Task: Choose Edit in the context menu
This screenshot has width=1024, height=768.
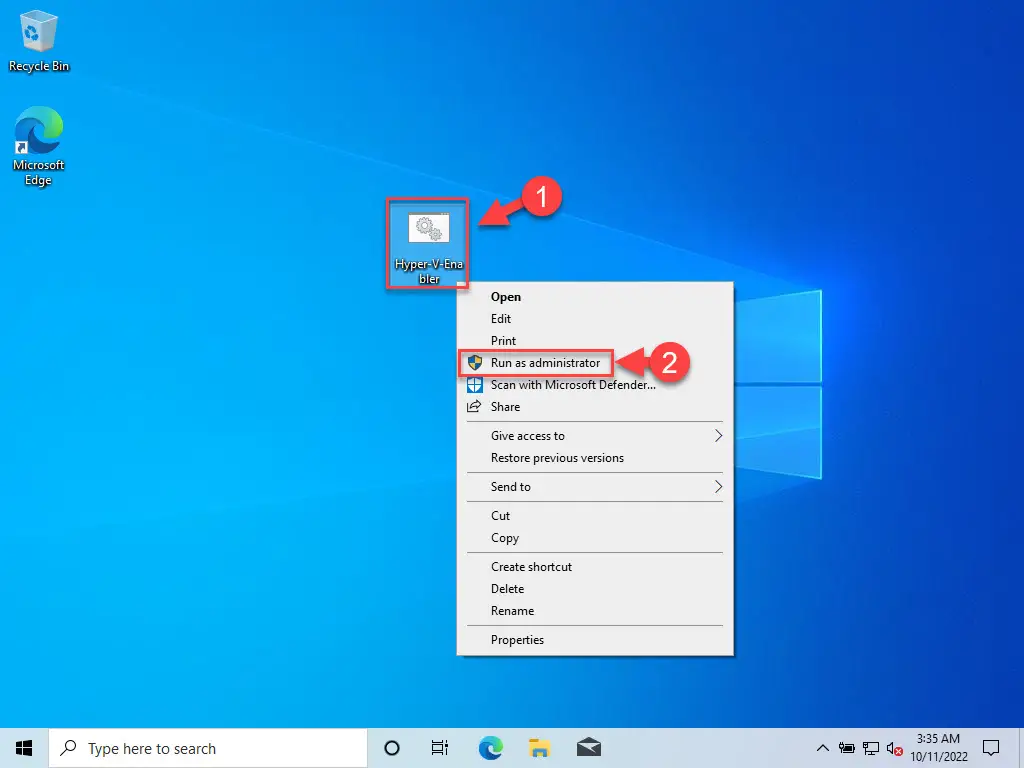Action: pyautogui.click(x=595, y=319)
